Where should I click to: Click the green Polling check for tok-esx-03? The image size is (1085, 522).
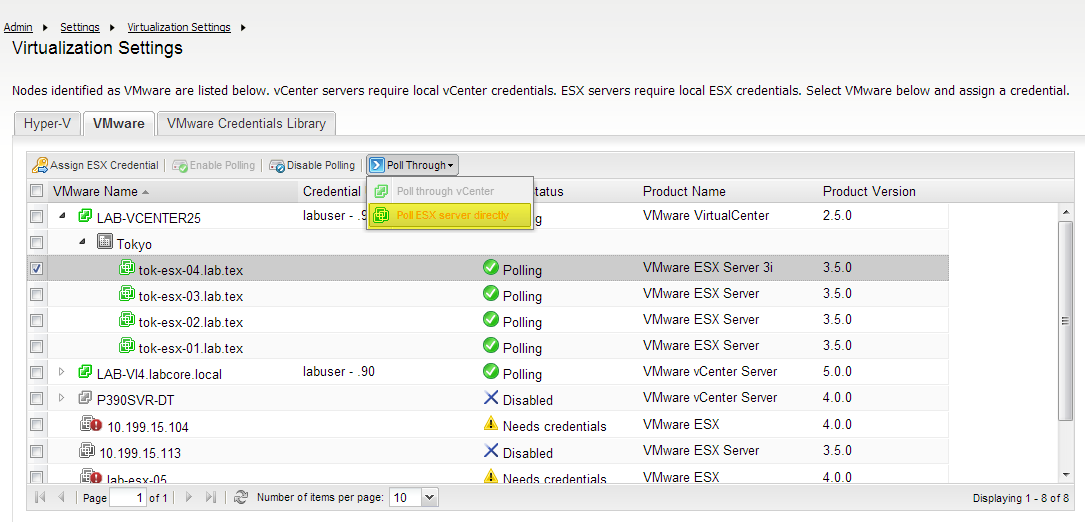[491, 294]
